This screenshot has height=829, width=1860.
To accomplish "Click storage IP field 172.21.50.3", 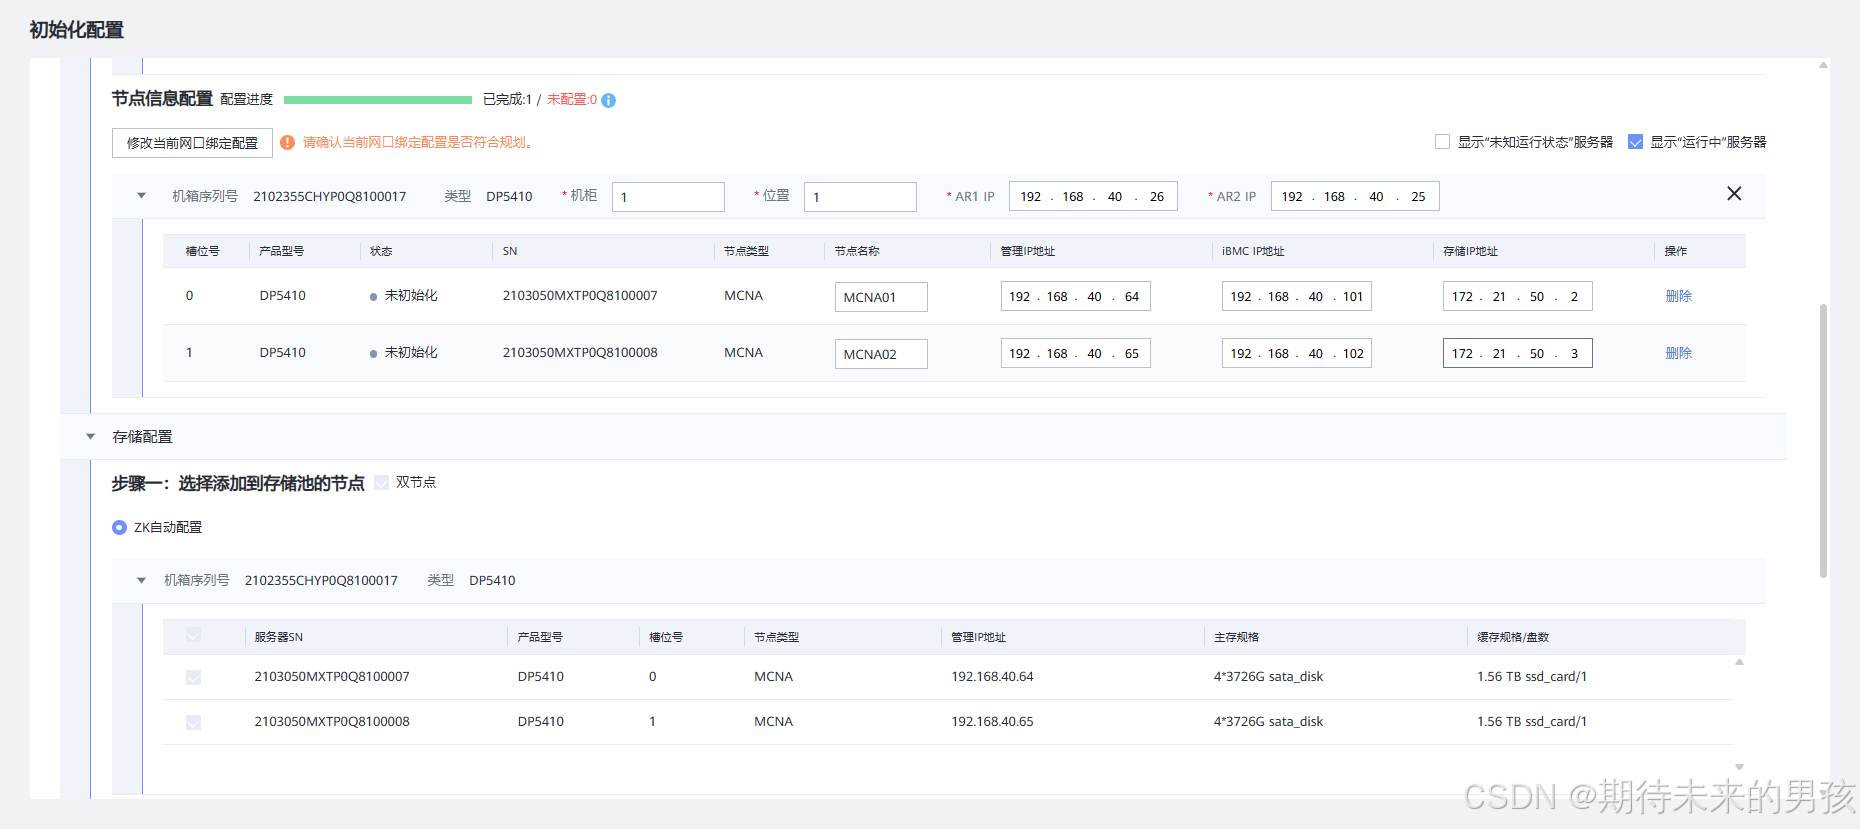I will click(1517, 353).
